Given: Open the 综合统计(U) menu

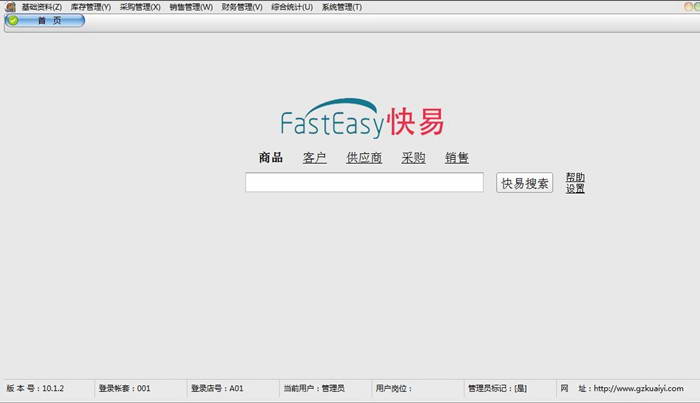Looking at the screenshot, I should 292,7.
